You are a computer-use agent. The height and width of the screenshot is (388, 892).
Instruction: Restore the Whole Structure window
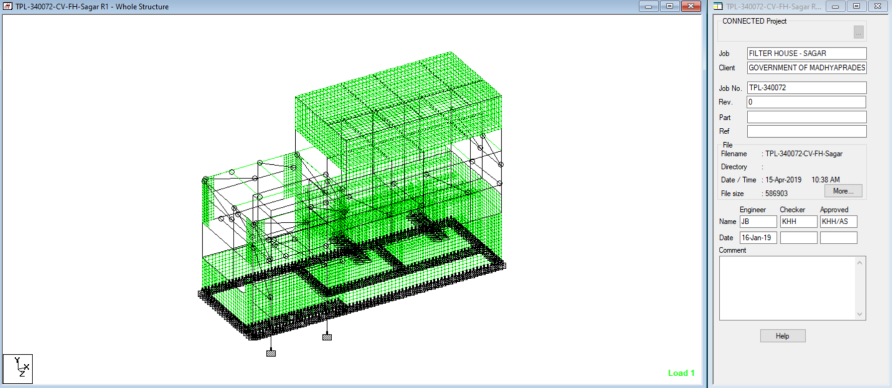pyautogui.click(x=670, y=6)
